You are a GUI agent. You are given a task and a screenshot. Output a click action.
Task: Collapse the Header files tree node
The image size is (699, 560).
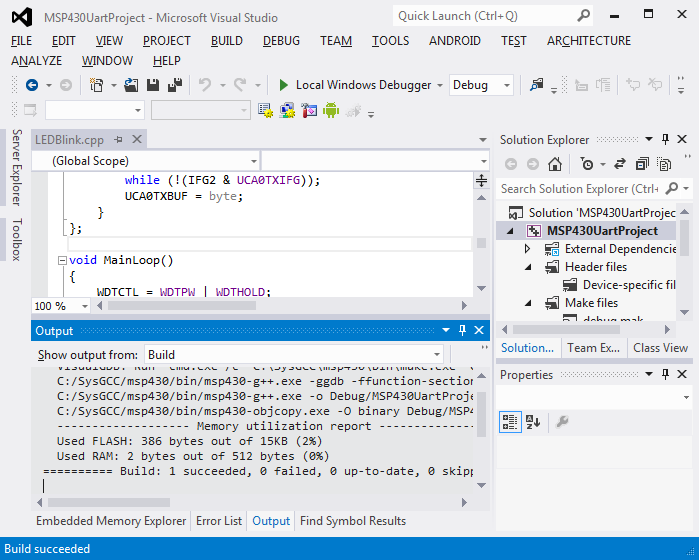point(528,267)
